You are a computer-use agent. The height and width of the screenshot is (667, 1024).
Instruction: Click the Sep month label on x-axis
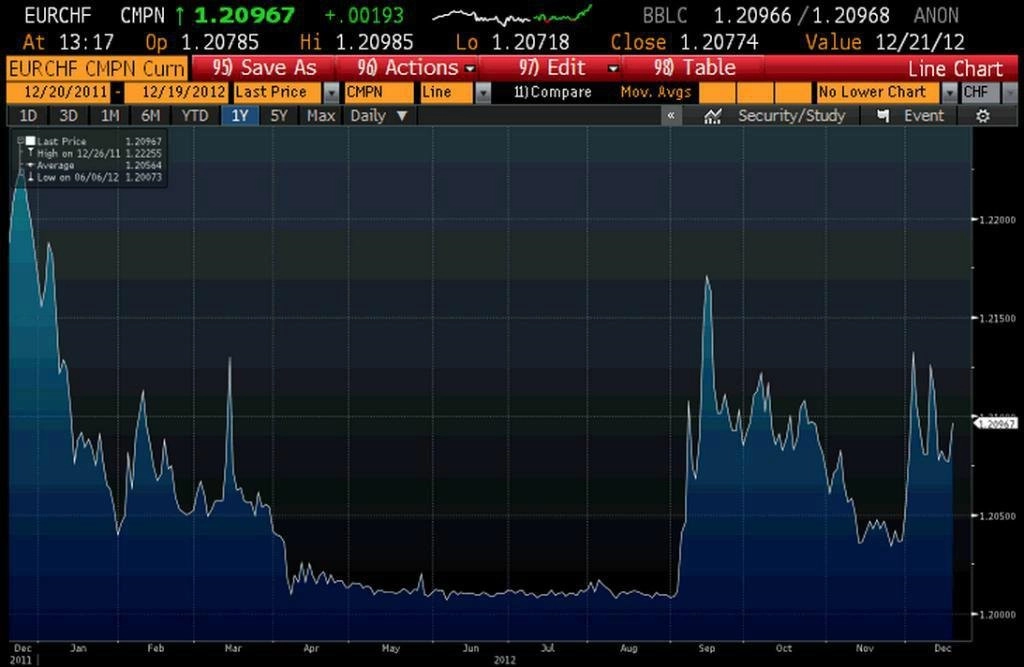point(707,649)
